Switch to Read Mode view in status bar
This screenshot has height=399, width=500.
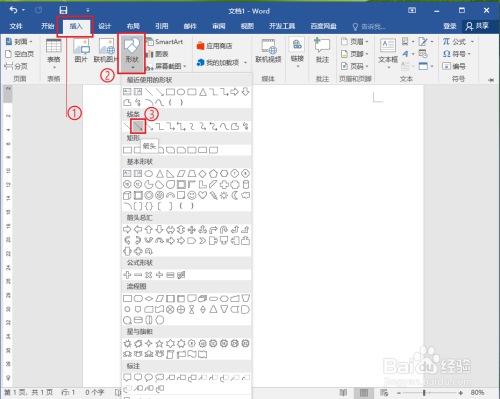pos(343,393)
